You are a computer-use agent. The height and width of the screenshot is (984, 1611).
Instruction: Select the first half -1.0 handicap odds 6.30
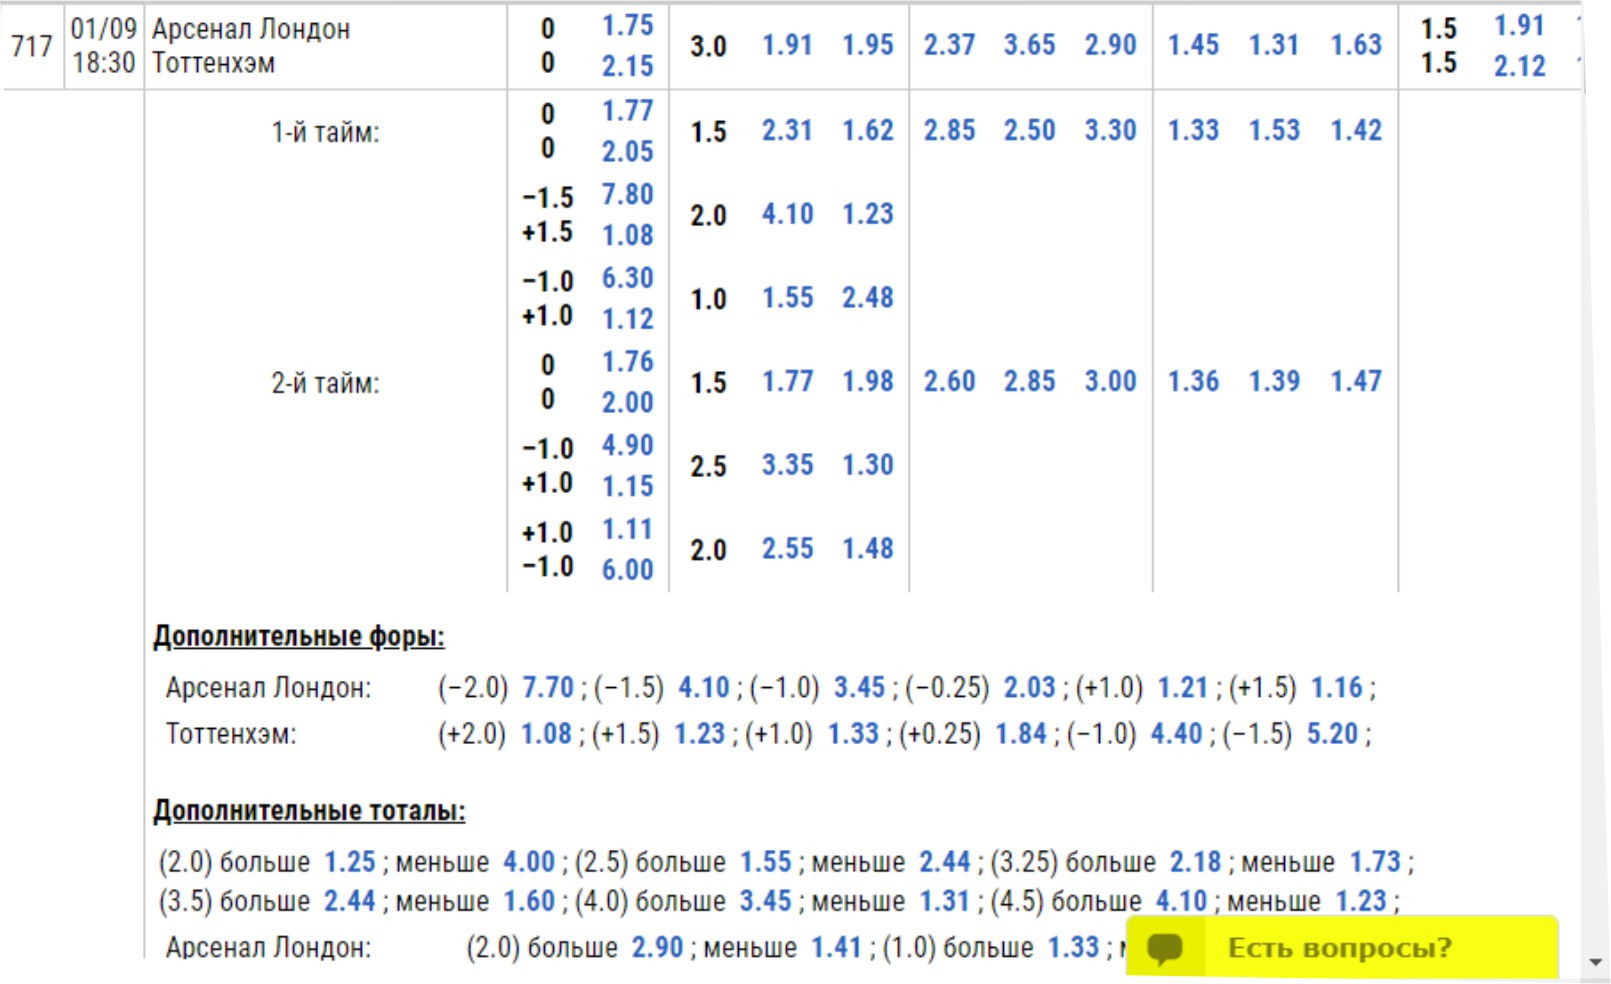coord(627,278)
